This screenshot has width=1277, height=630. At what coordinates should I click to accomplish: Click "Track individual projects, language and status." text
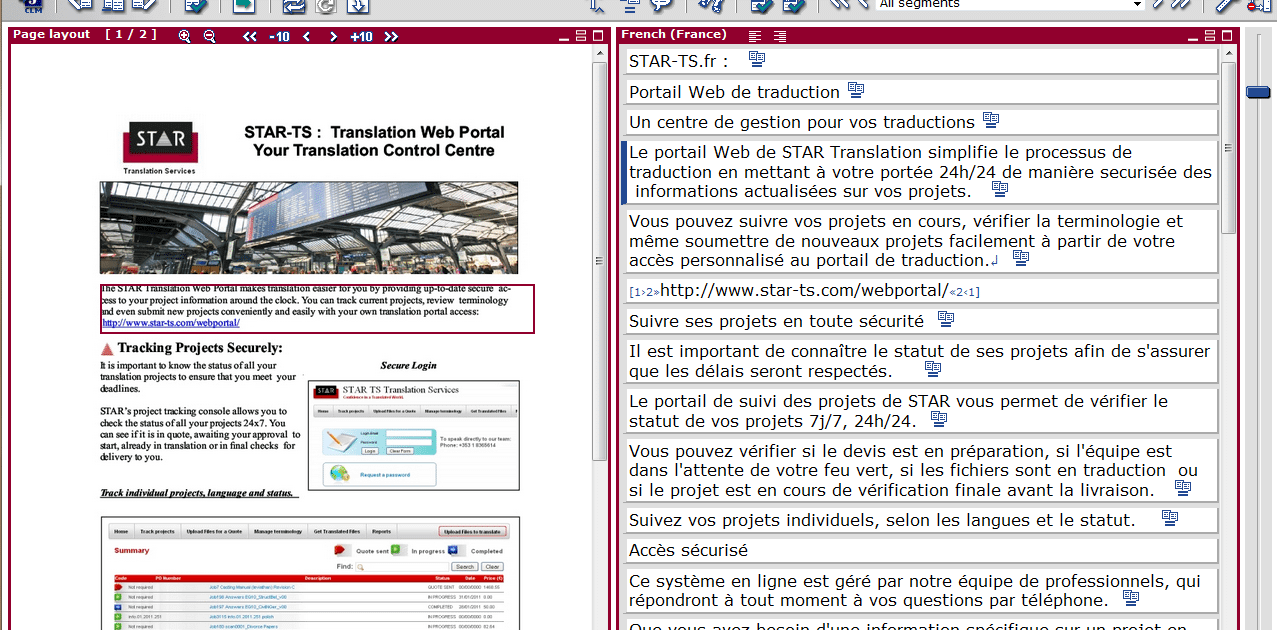197,493
